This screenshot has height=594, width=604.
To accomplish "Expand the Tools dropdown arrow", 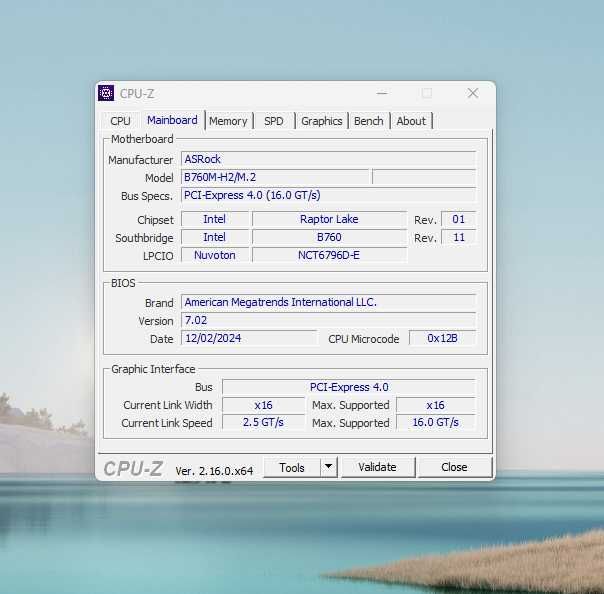I will pyautogui.click(x=329, y=467).
